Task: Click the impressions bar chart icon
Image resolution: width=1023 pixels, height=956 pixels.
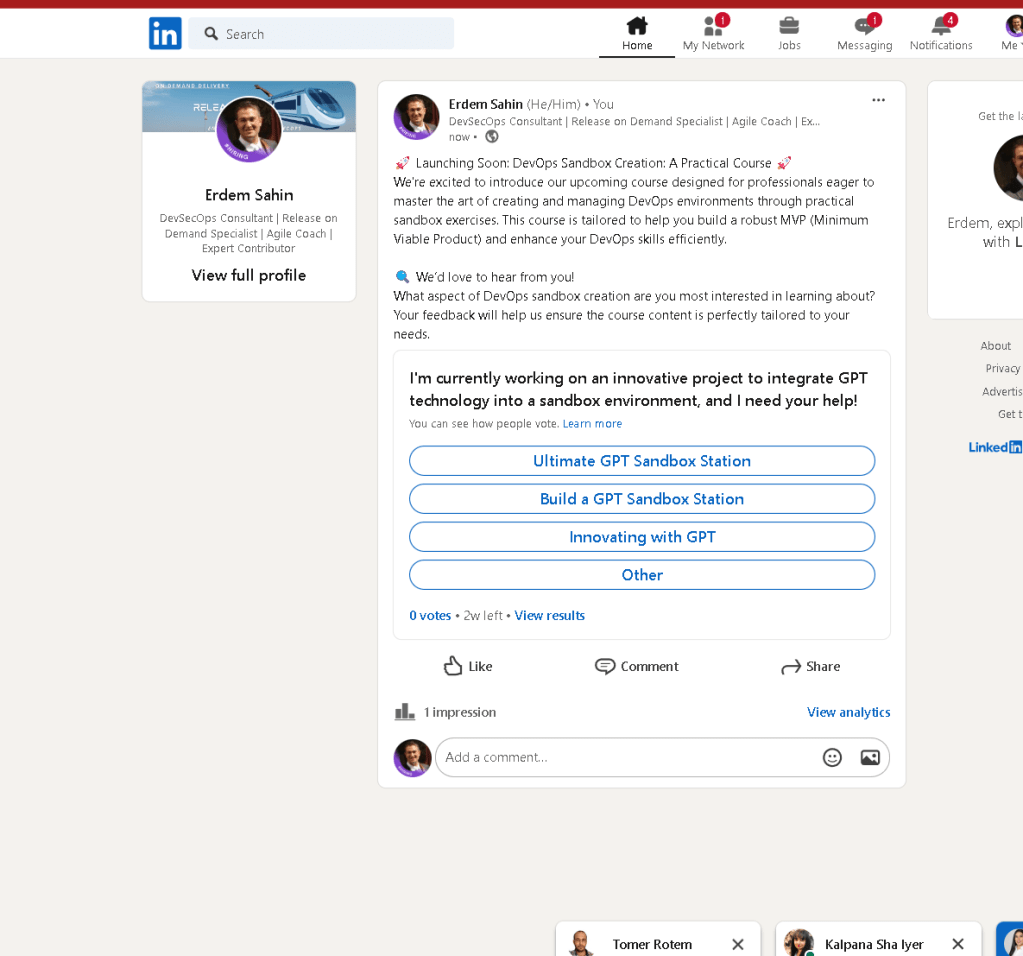Action: coord(405,712)
